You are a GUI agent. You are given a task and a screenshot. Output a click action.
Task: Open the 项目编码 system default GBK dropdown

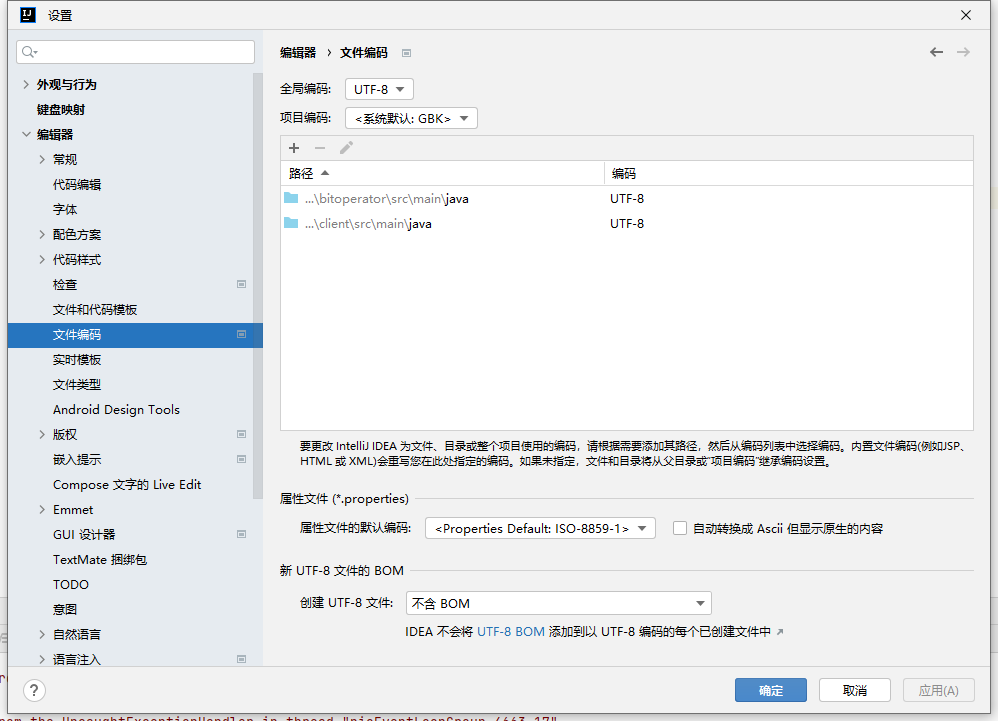pos(411,117)
